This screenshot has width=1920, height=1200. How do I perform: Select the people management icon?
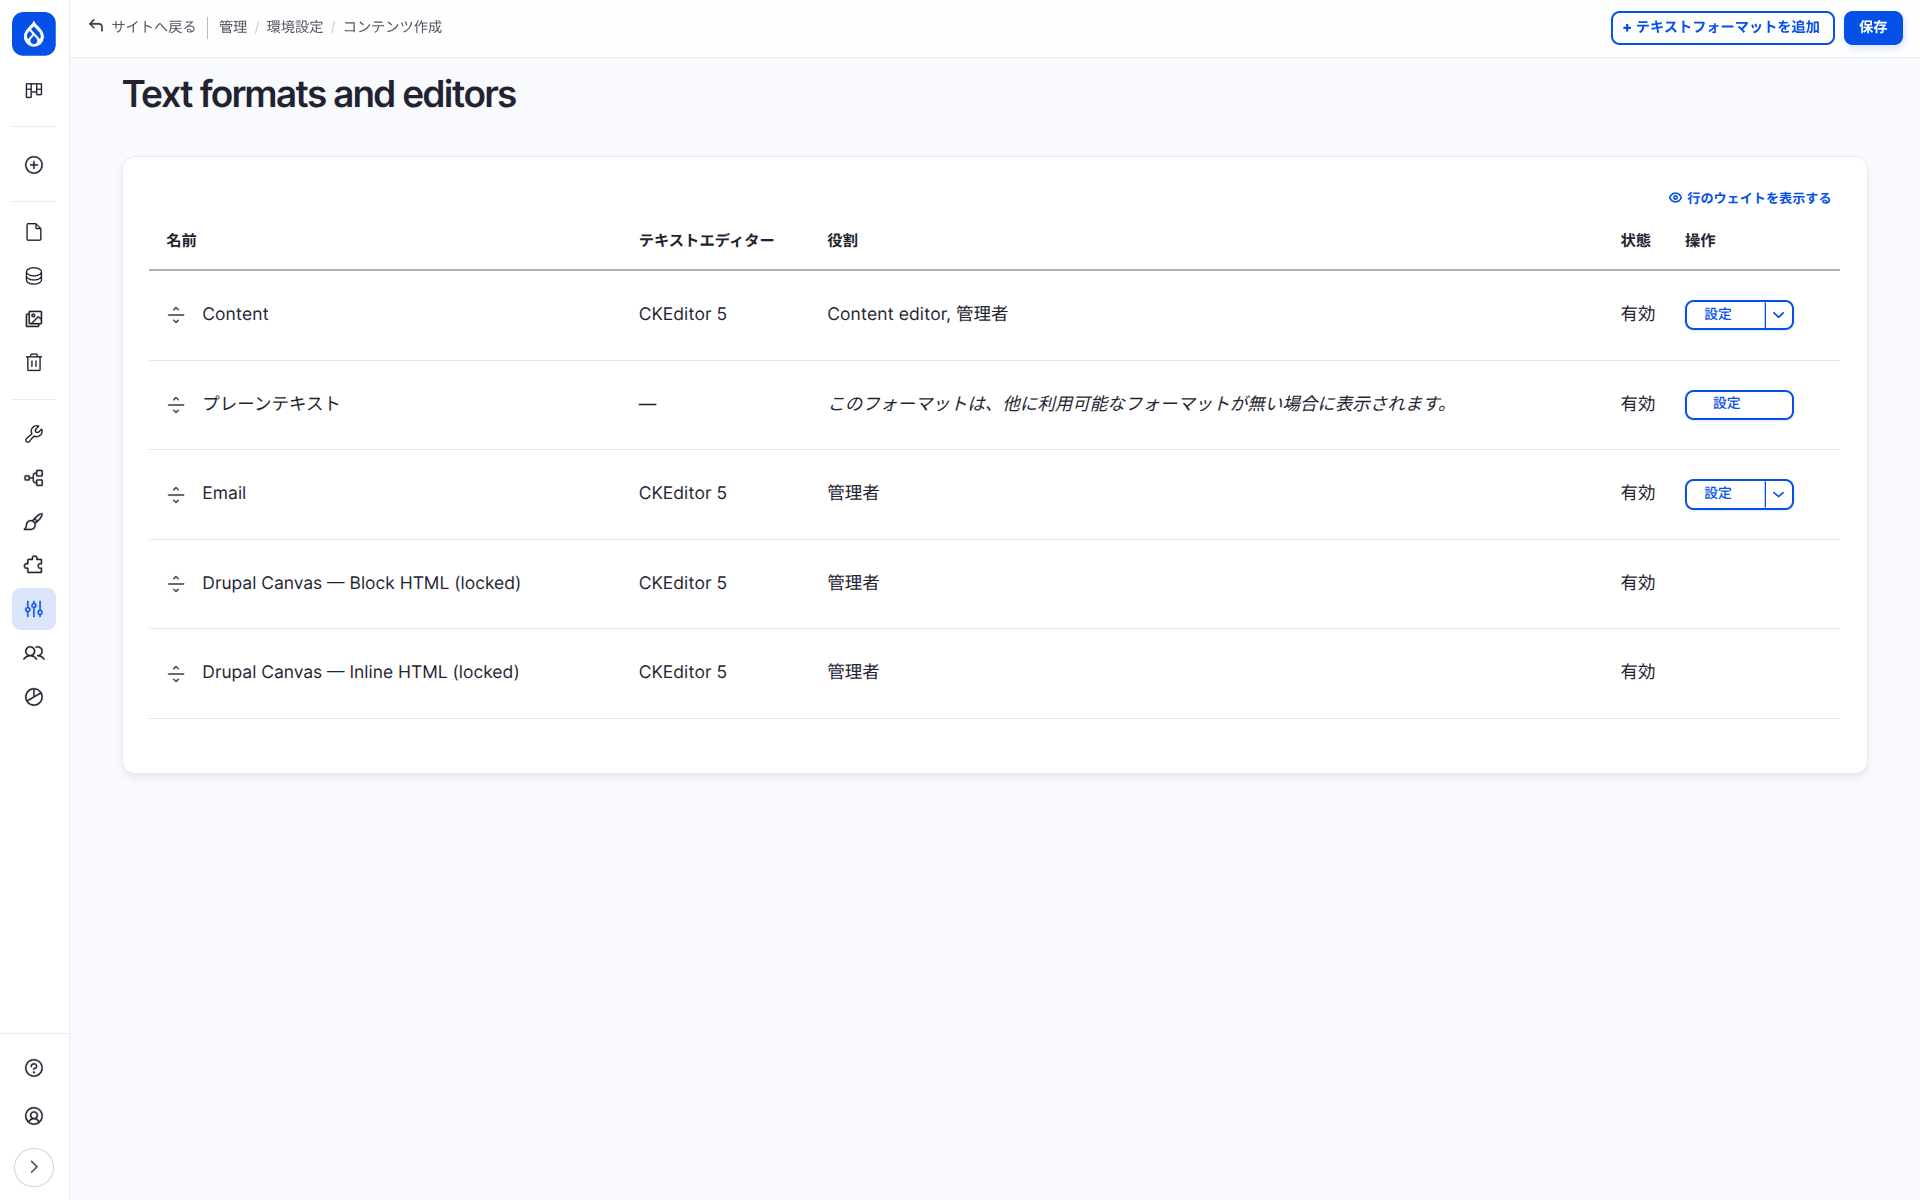34,653
